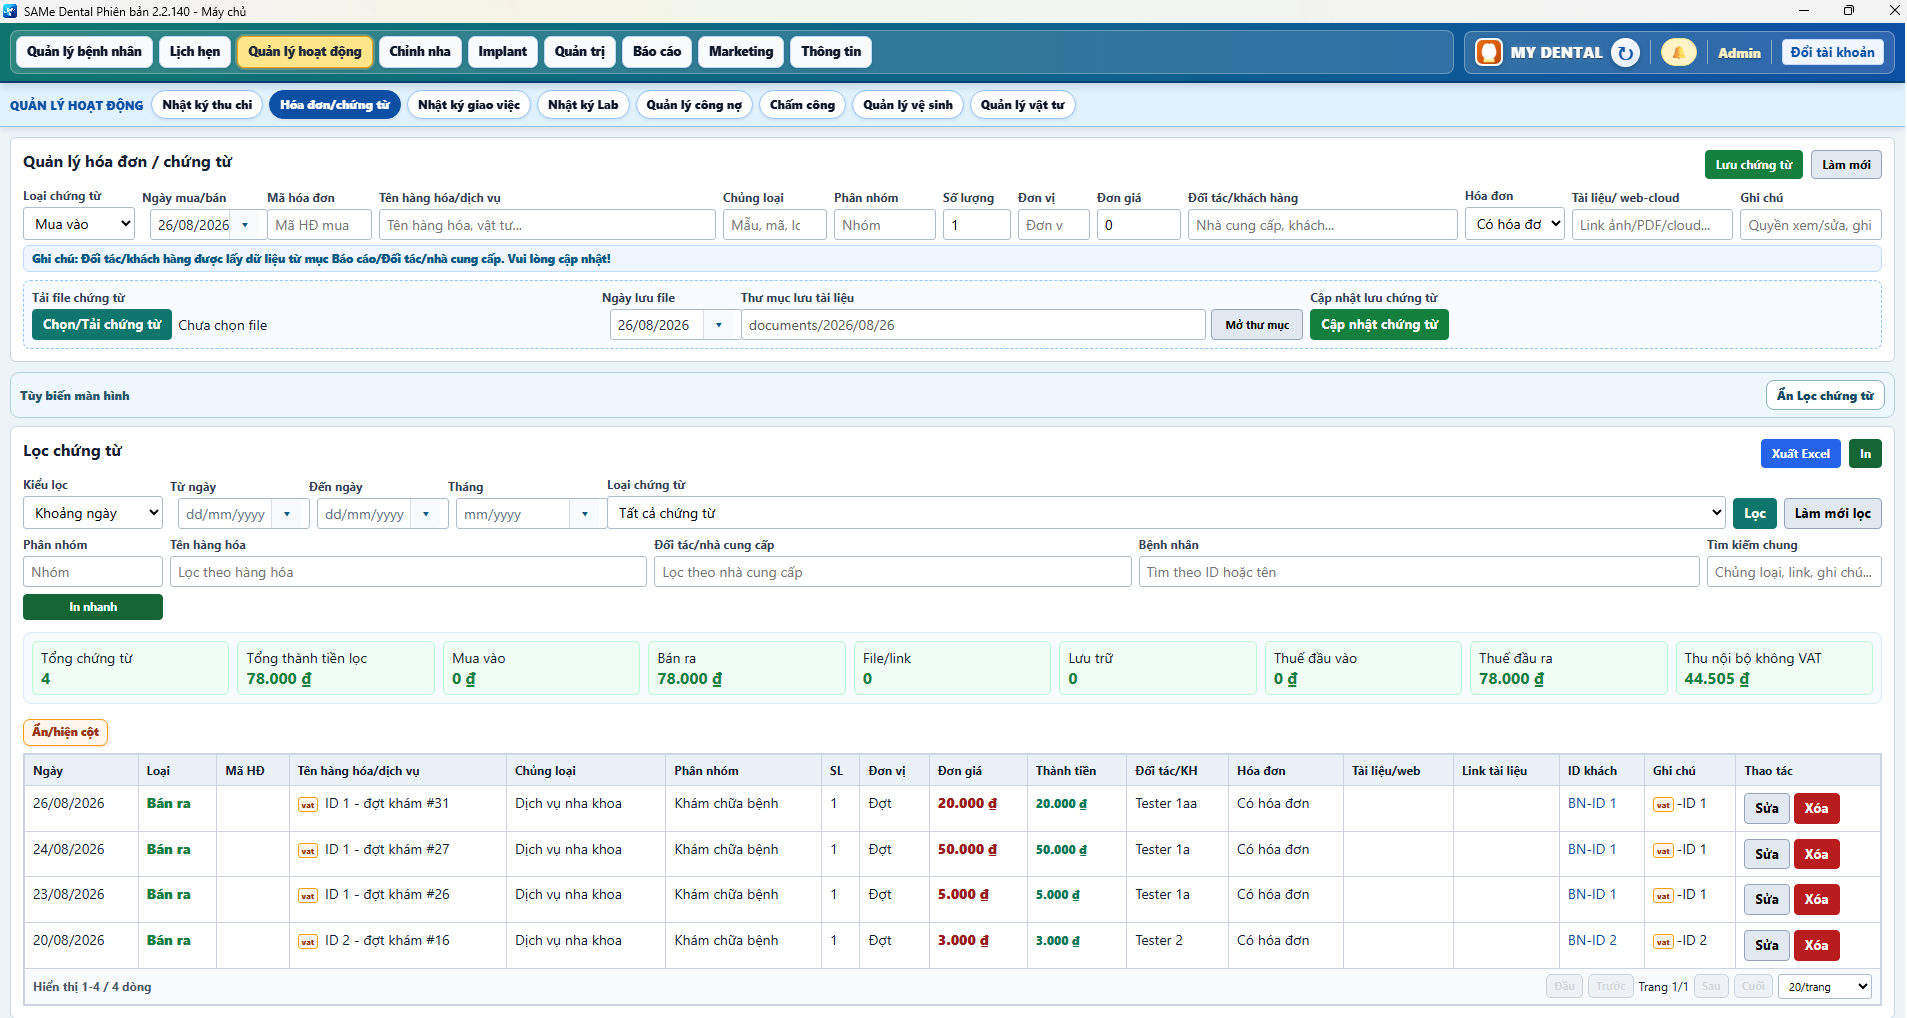Click In nhanh button

click(x=93, y=607)
